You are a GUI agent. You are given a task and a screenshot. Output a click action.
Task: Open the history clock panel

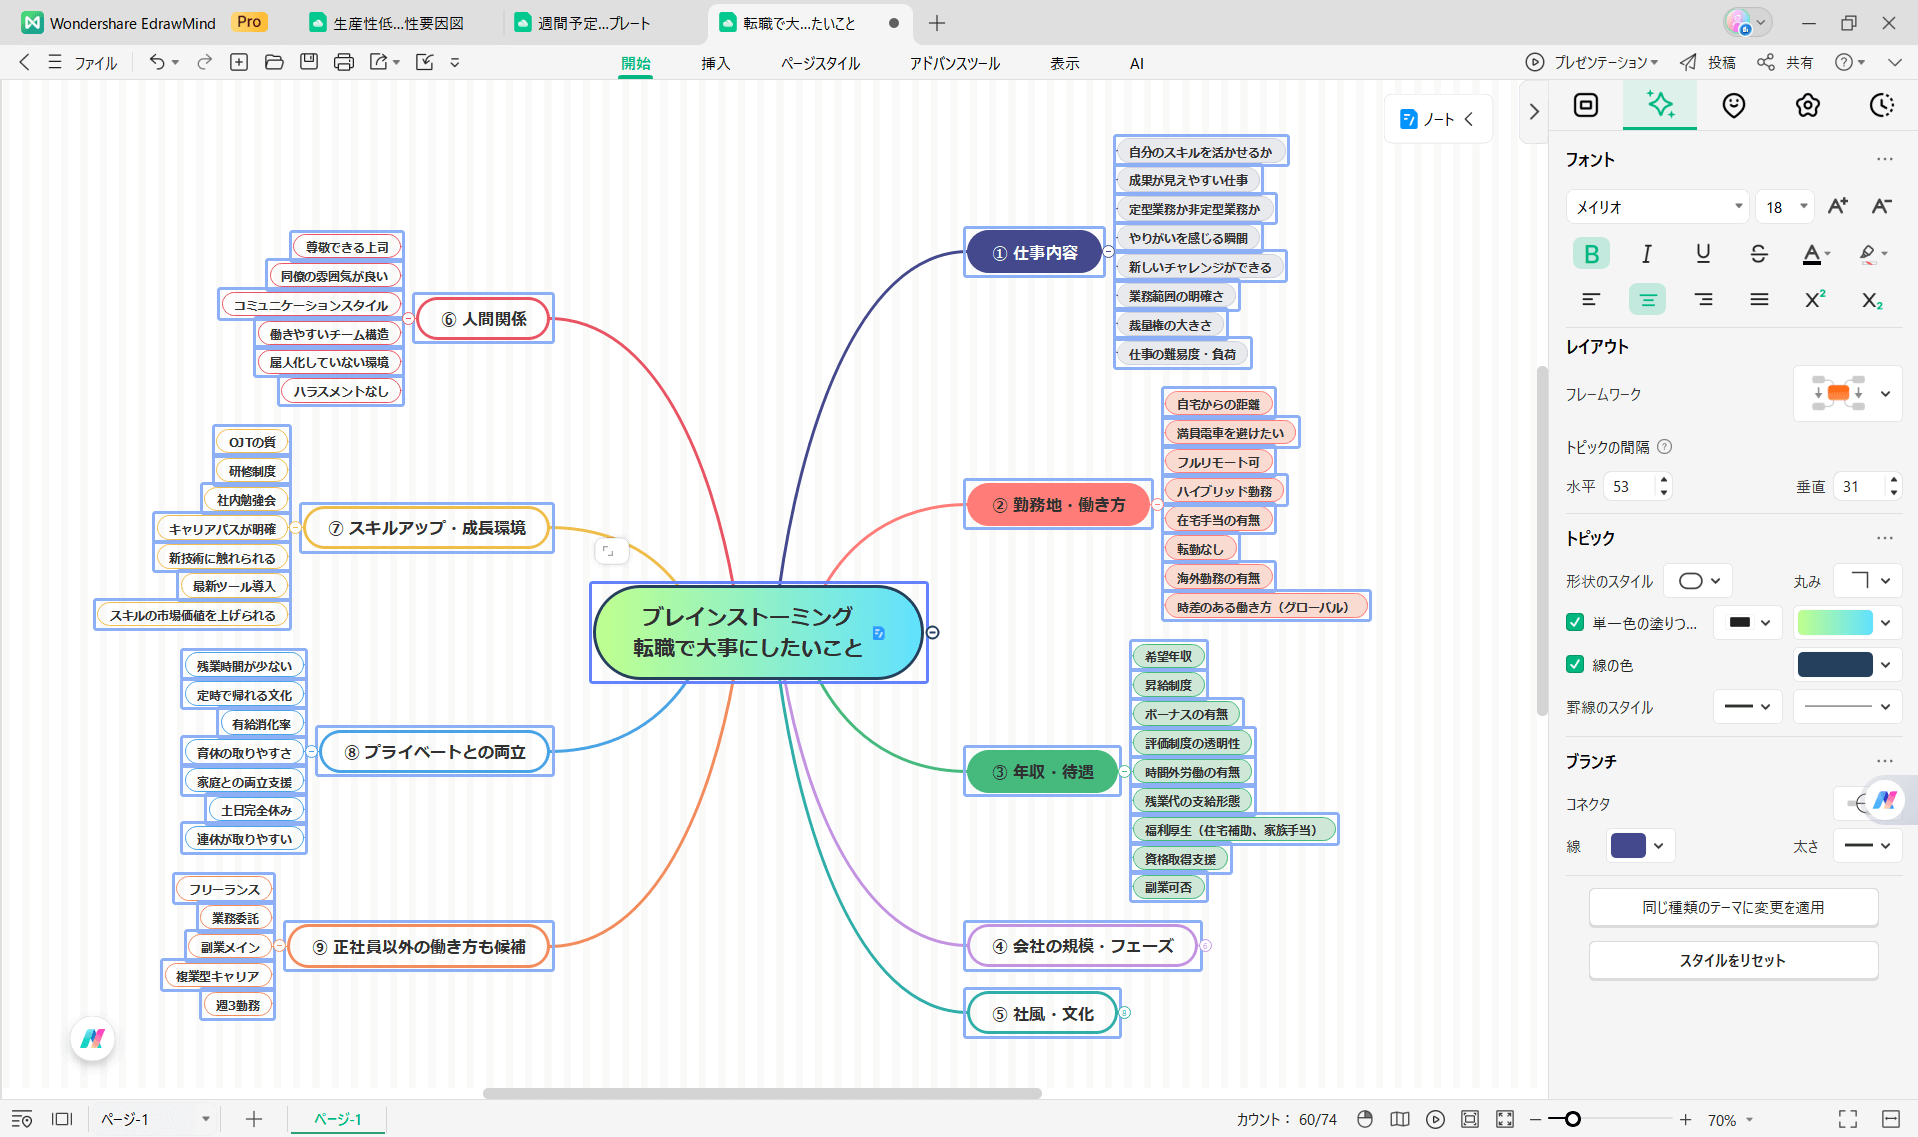[1881, 105]
